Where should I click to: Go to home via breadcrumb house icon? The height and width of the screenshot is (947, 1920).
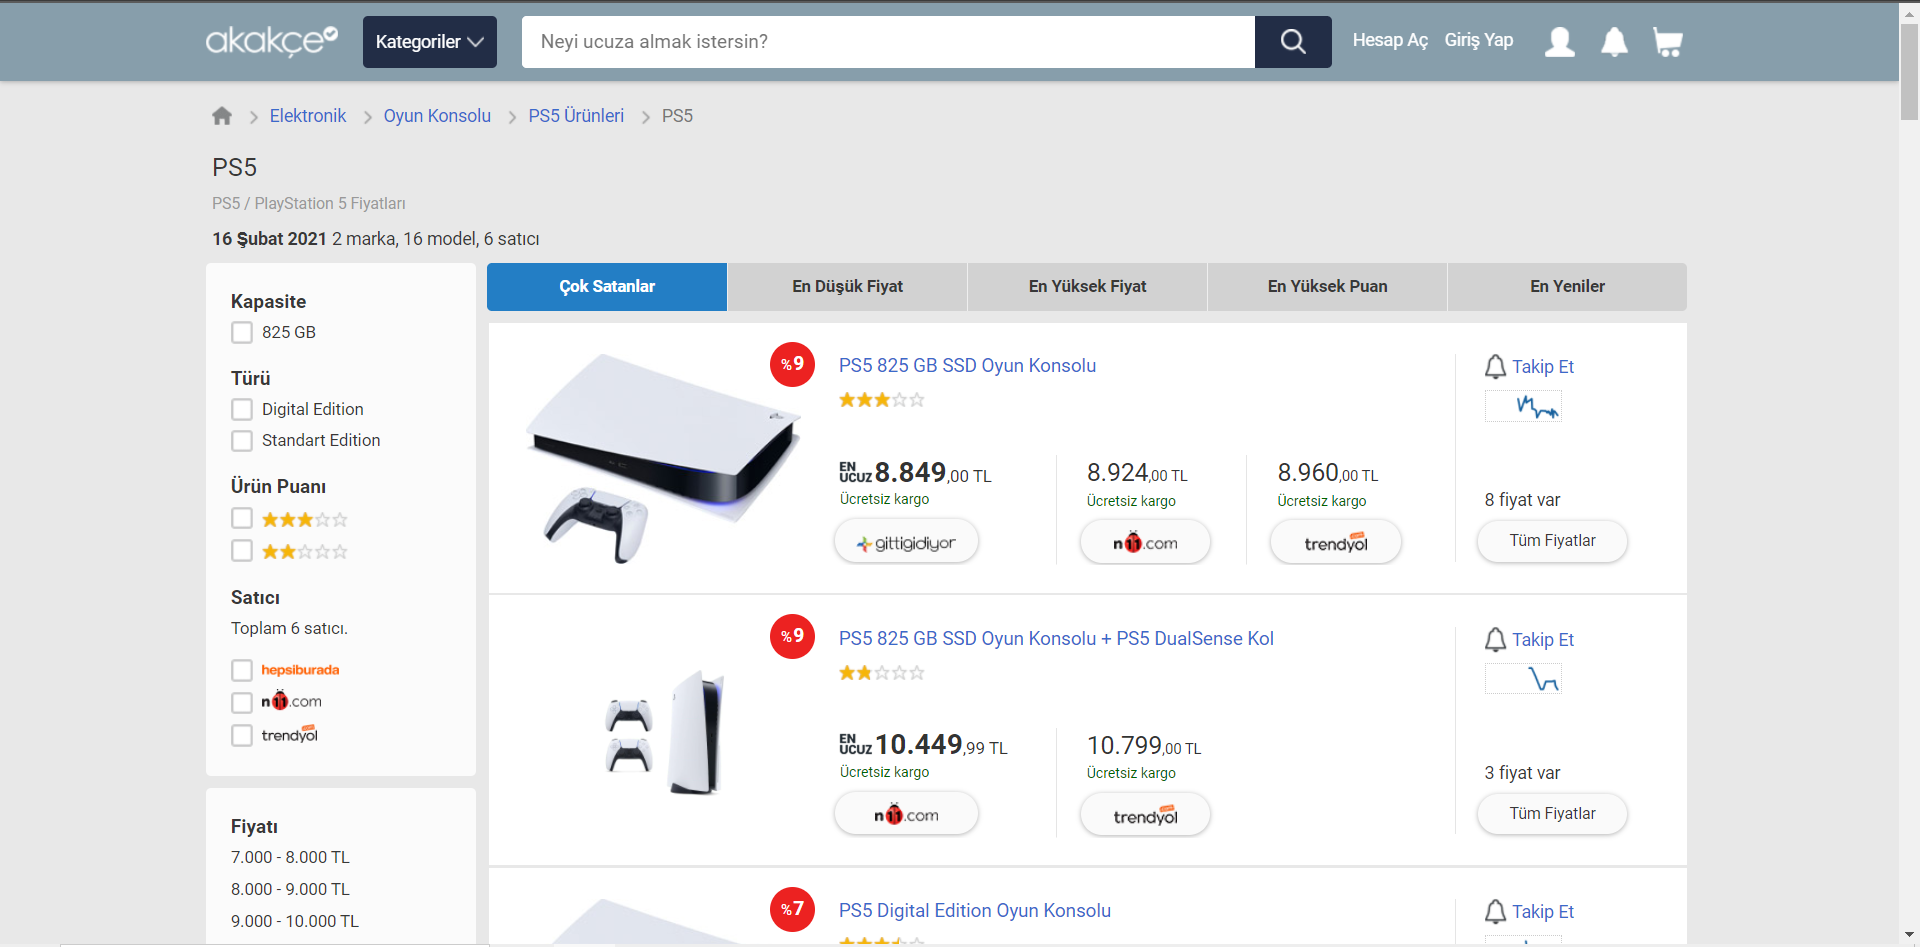tap(222, 116)
